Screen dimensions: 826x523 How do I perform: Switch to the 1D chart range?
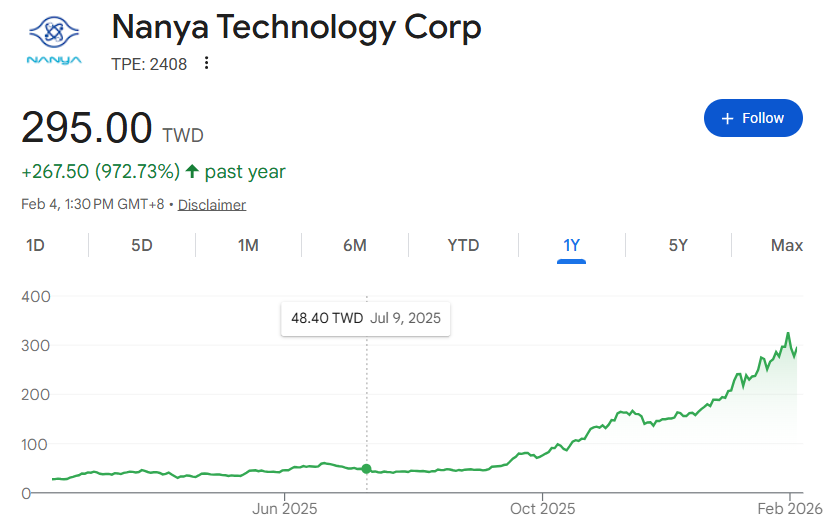[35, 245]
